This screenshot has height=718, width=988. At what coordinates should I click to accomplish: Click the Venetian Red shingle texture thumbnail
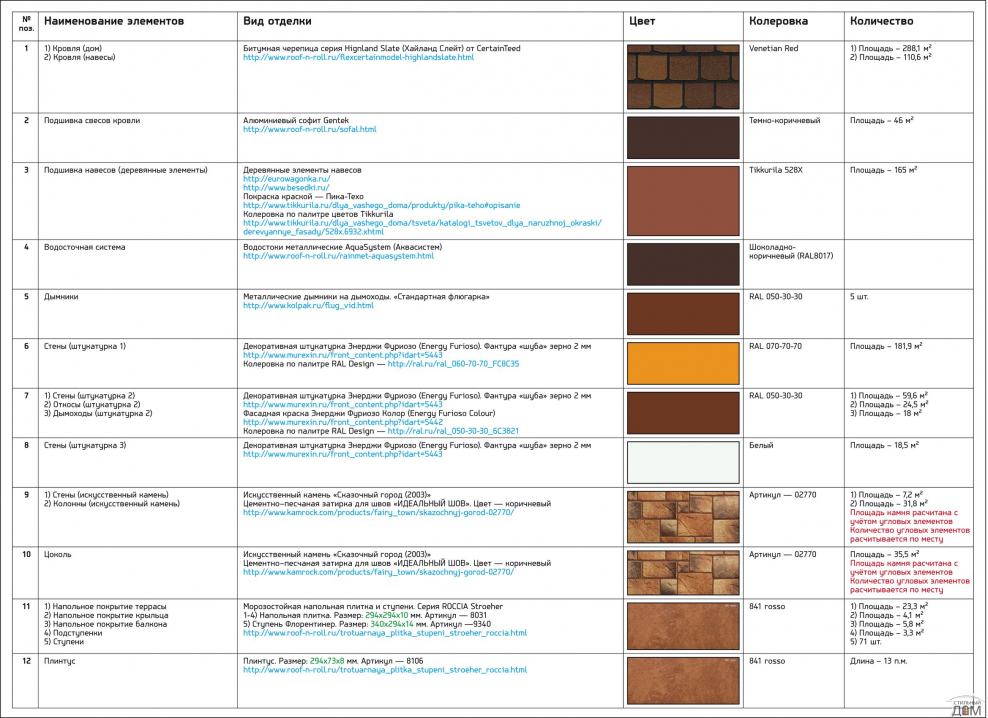683,76
